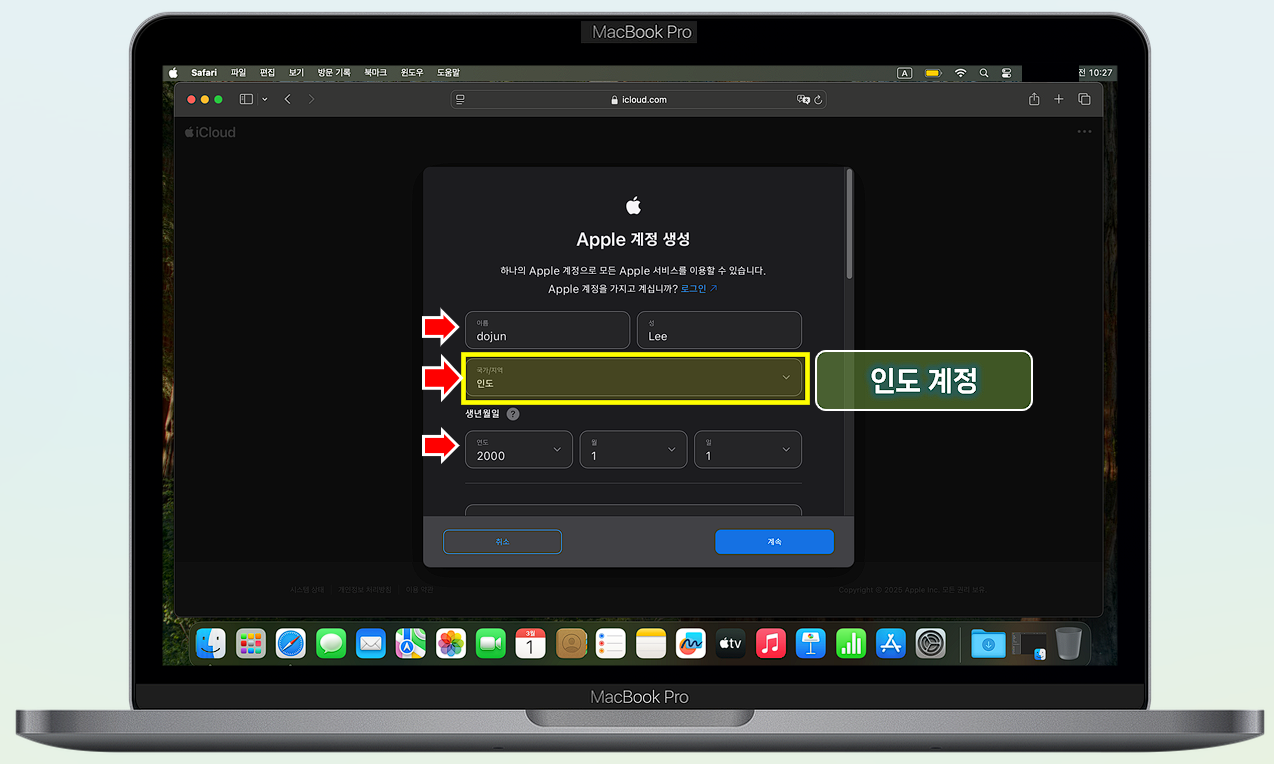Open Reminders app in the dock
Screen dimensions: 1274x764
pos(610,643)
